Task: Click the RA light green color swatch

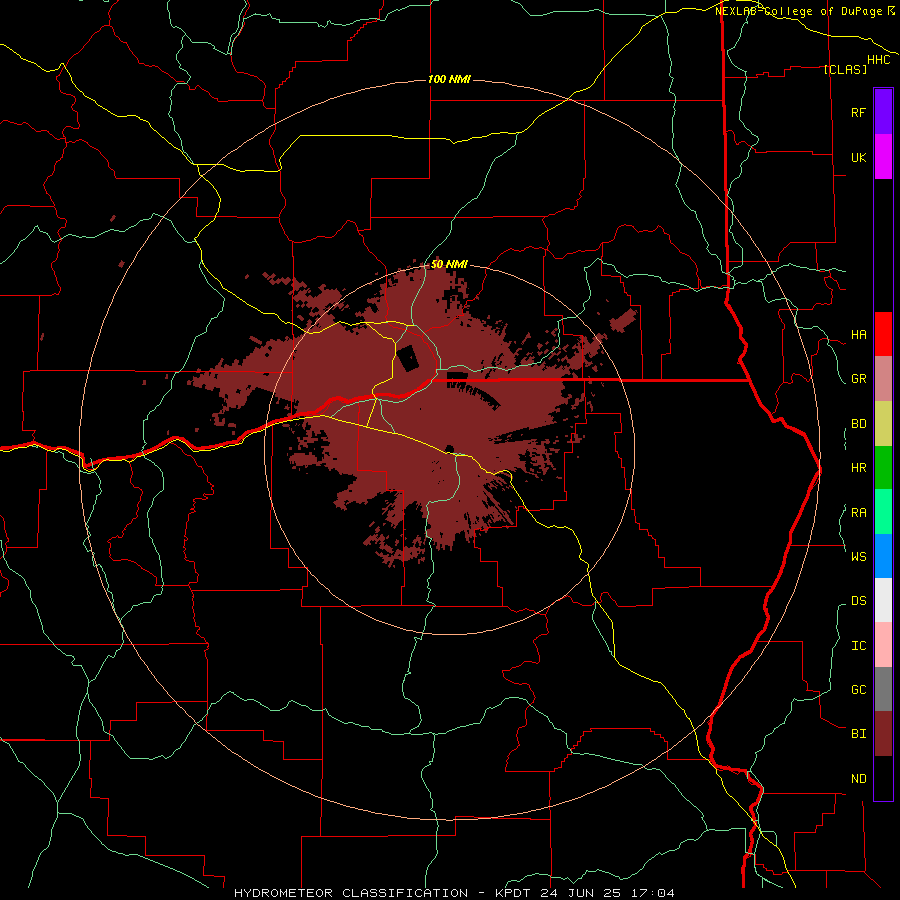Action: pyautogui.click(x=883, y=512)
